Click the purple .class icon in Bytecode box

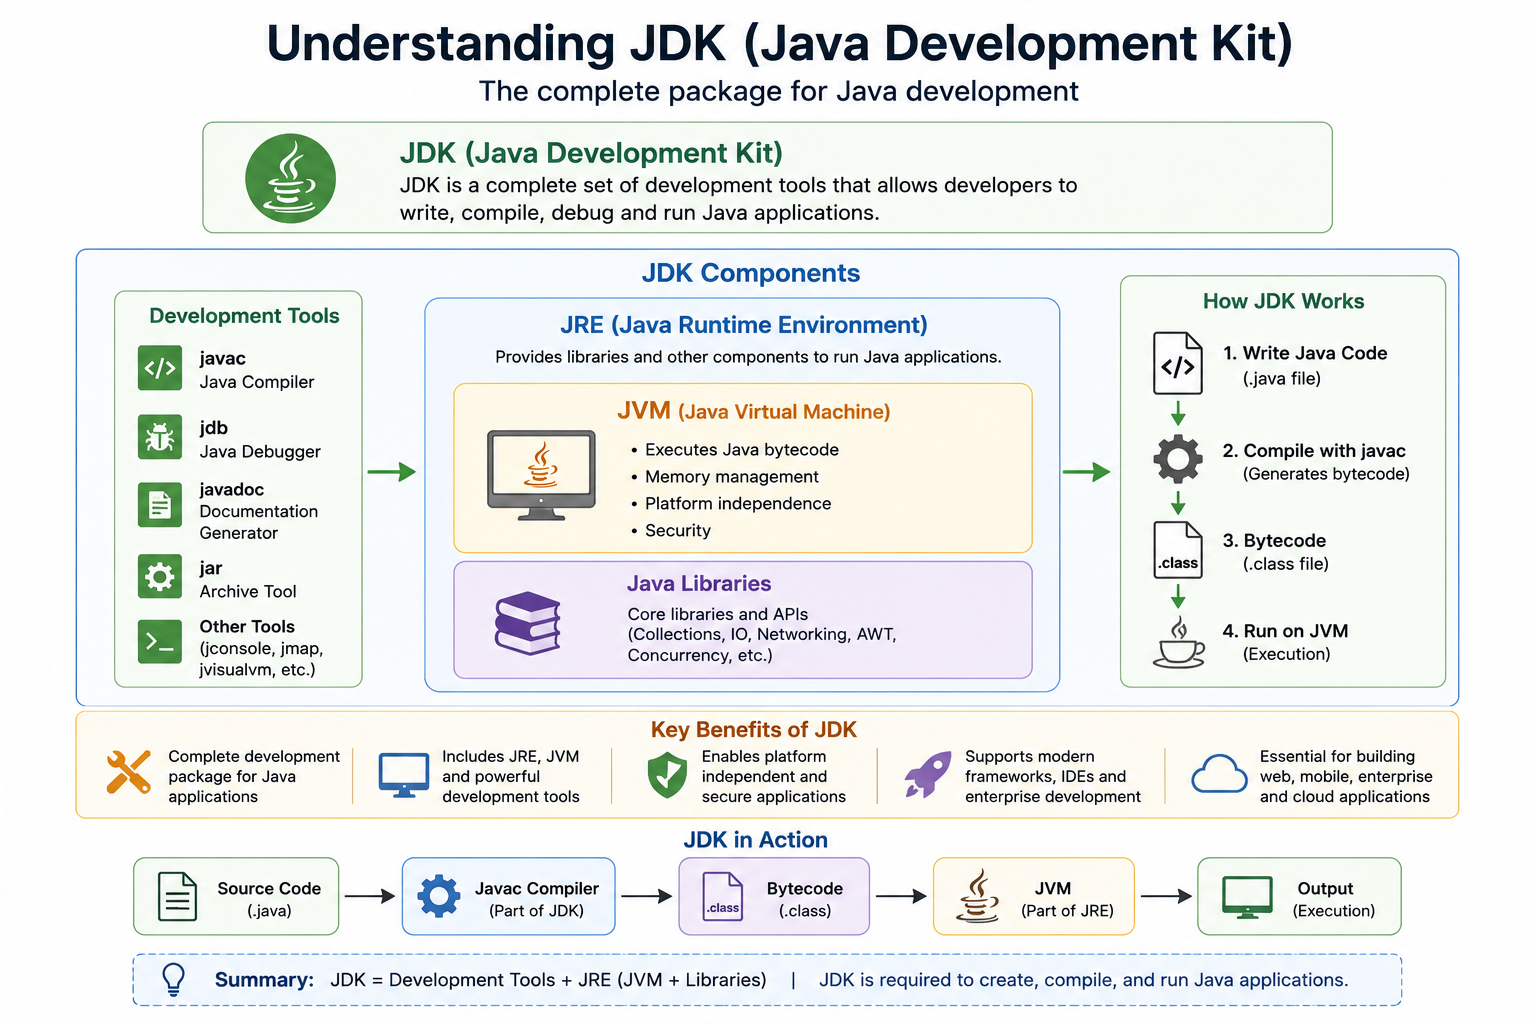(722, 896)
